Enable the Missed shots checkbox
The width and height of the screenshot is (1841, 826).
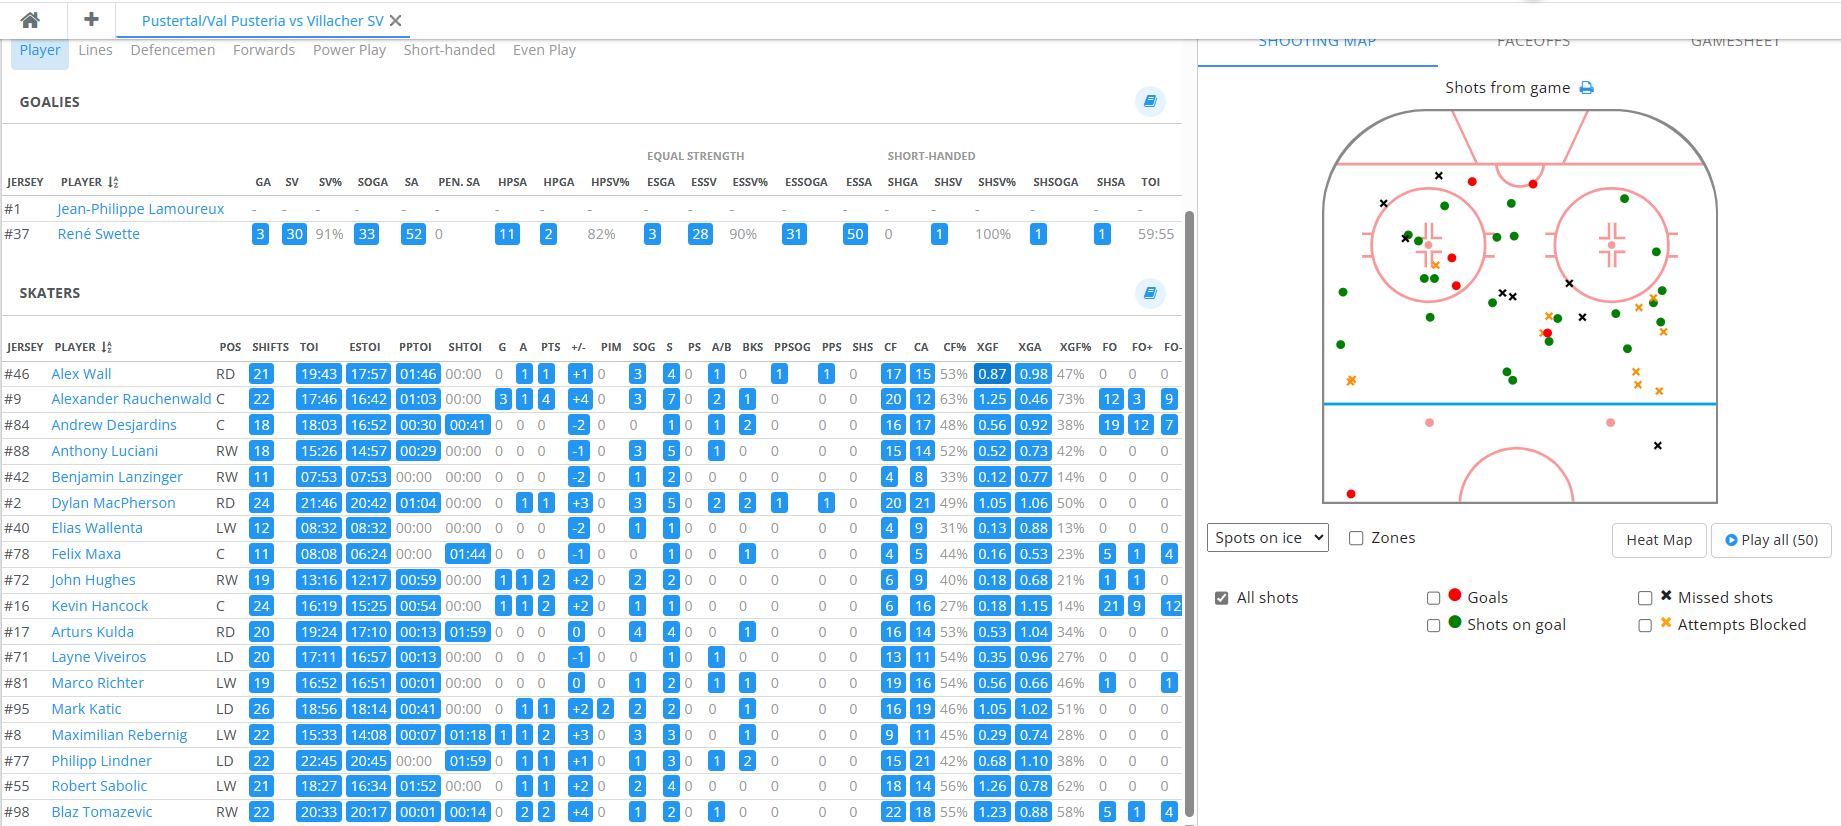(x=1644, y=598)
